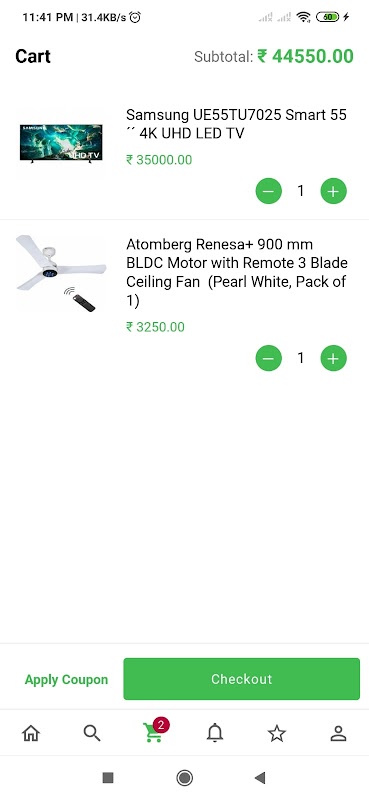The width and height of the screenshot is (369, 800).
Task: Increase Atomberg fan quantity with plus
Action: [333, 358]
